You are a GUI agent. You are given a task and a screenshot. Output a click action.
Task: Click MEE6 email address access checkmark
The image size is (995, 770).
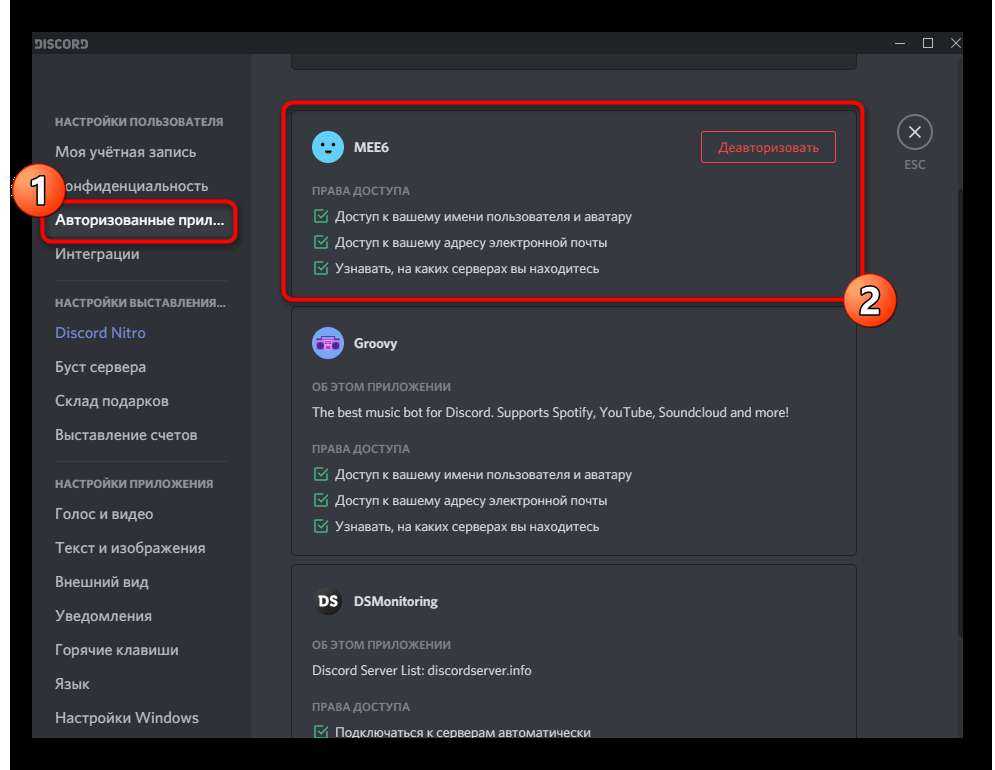click(x=321, y=242)
